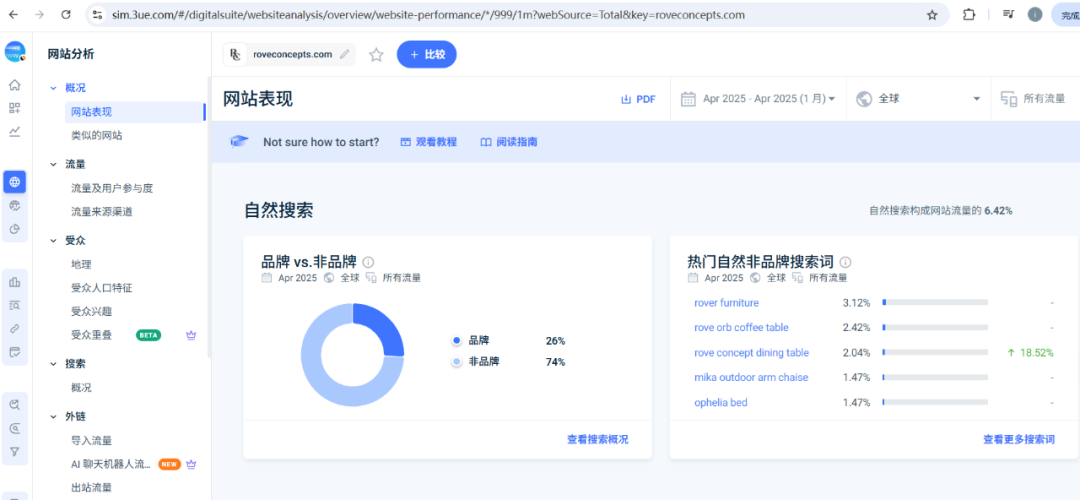1080x500 pixels.
Task: Open the home icon in left rail
Action: 14,85
